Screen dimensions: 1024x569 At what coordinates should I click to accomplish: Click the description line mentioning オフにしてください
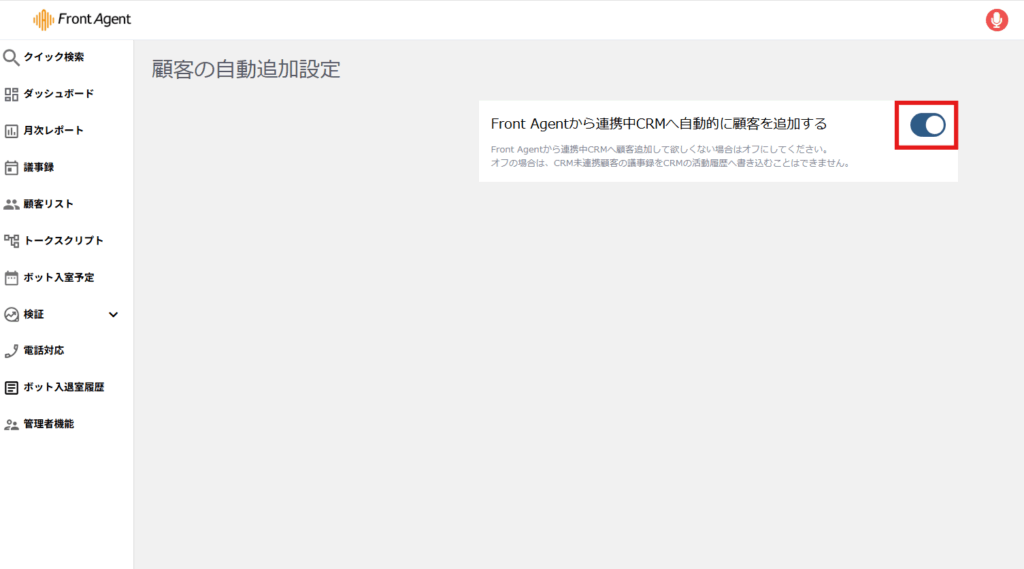(658, 149)
